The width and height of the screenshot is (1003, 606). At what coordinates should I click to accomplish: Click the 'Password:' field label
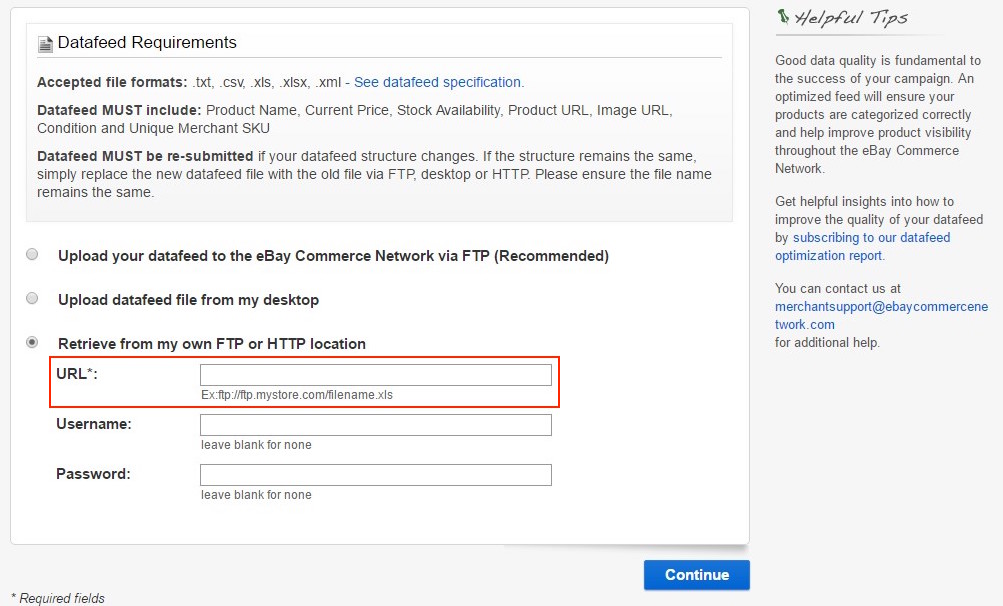pos(93,474)
